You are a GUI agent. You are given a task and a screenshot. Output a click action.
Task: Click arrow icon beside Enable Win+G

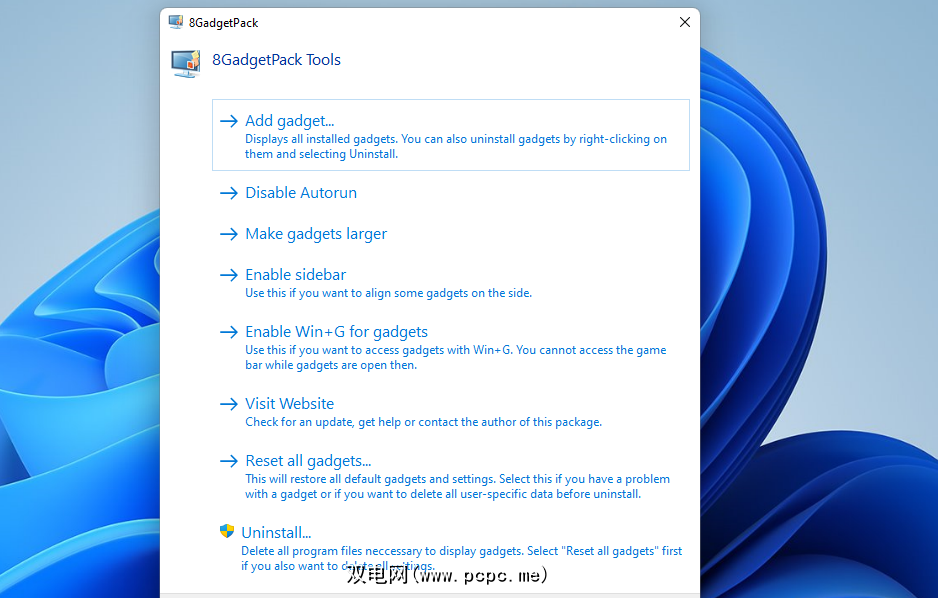(229, 332)
